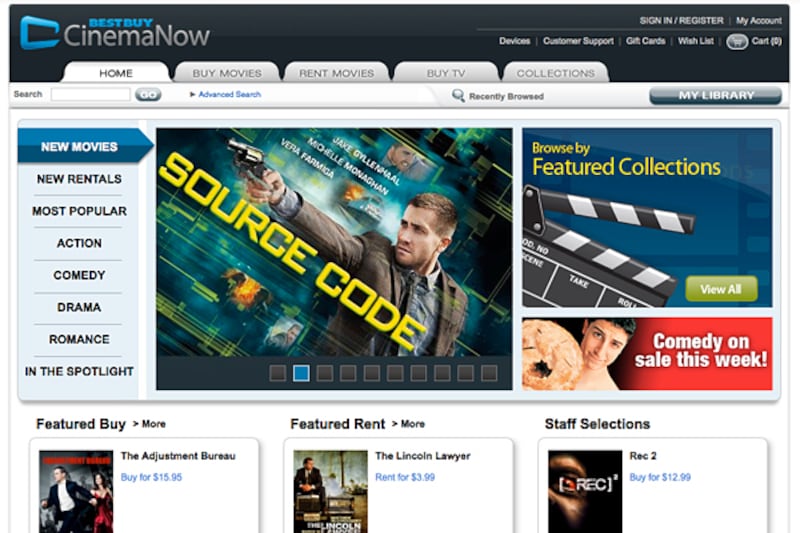Open the Home tab
This screenshot has height=533, width=800.
[116, 72]
